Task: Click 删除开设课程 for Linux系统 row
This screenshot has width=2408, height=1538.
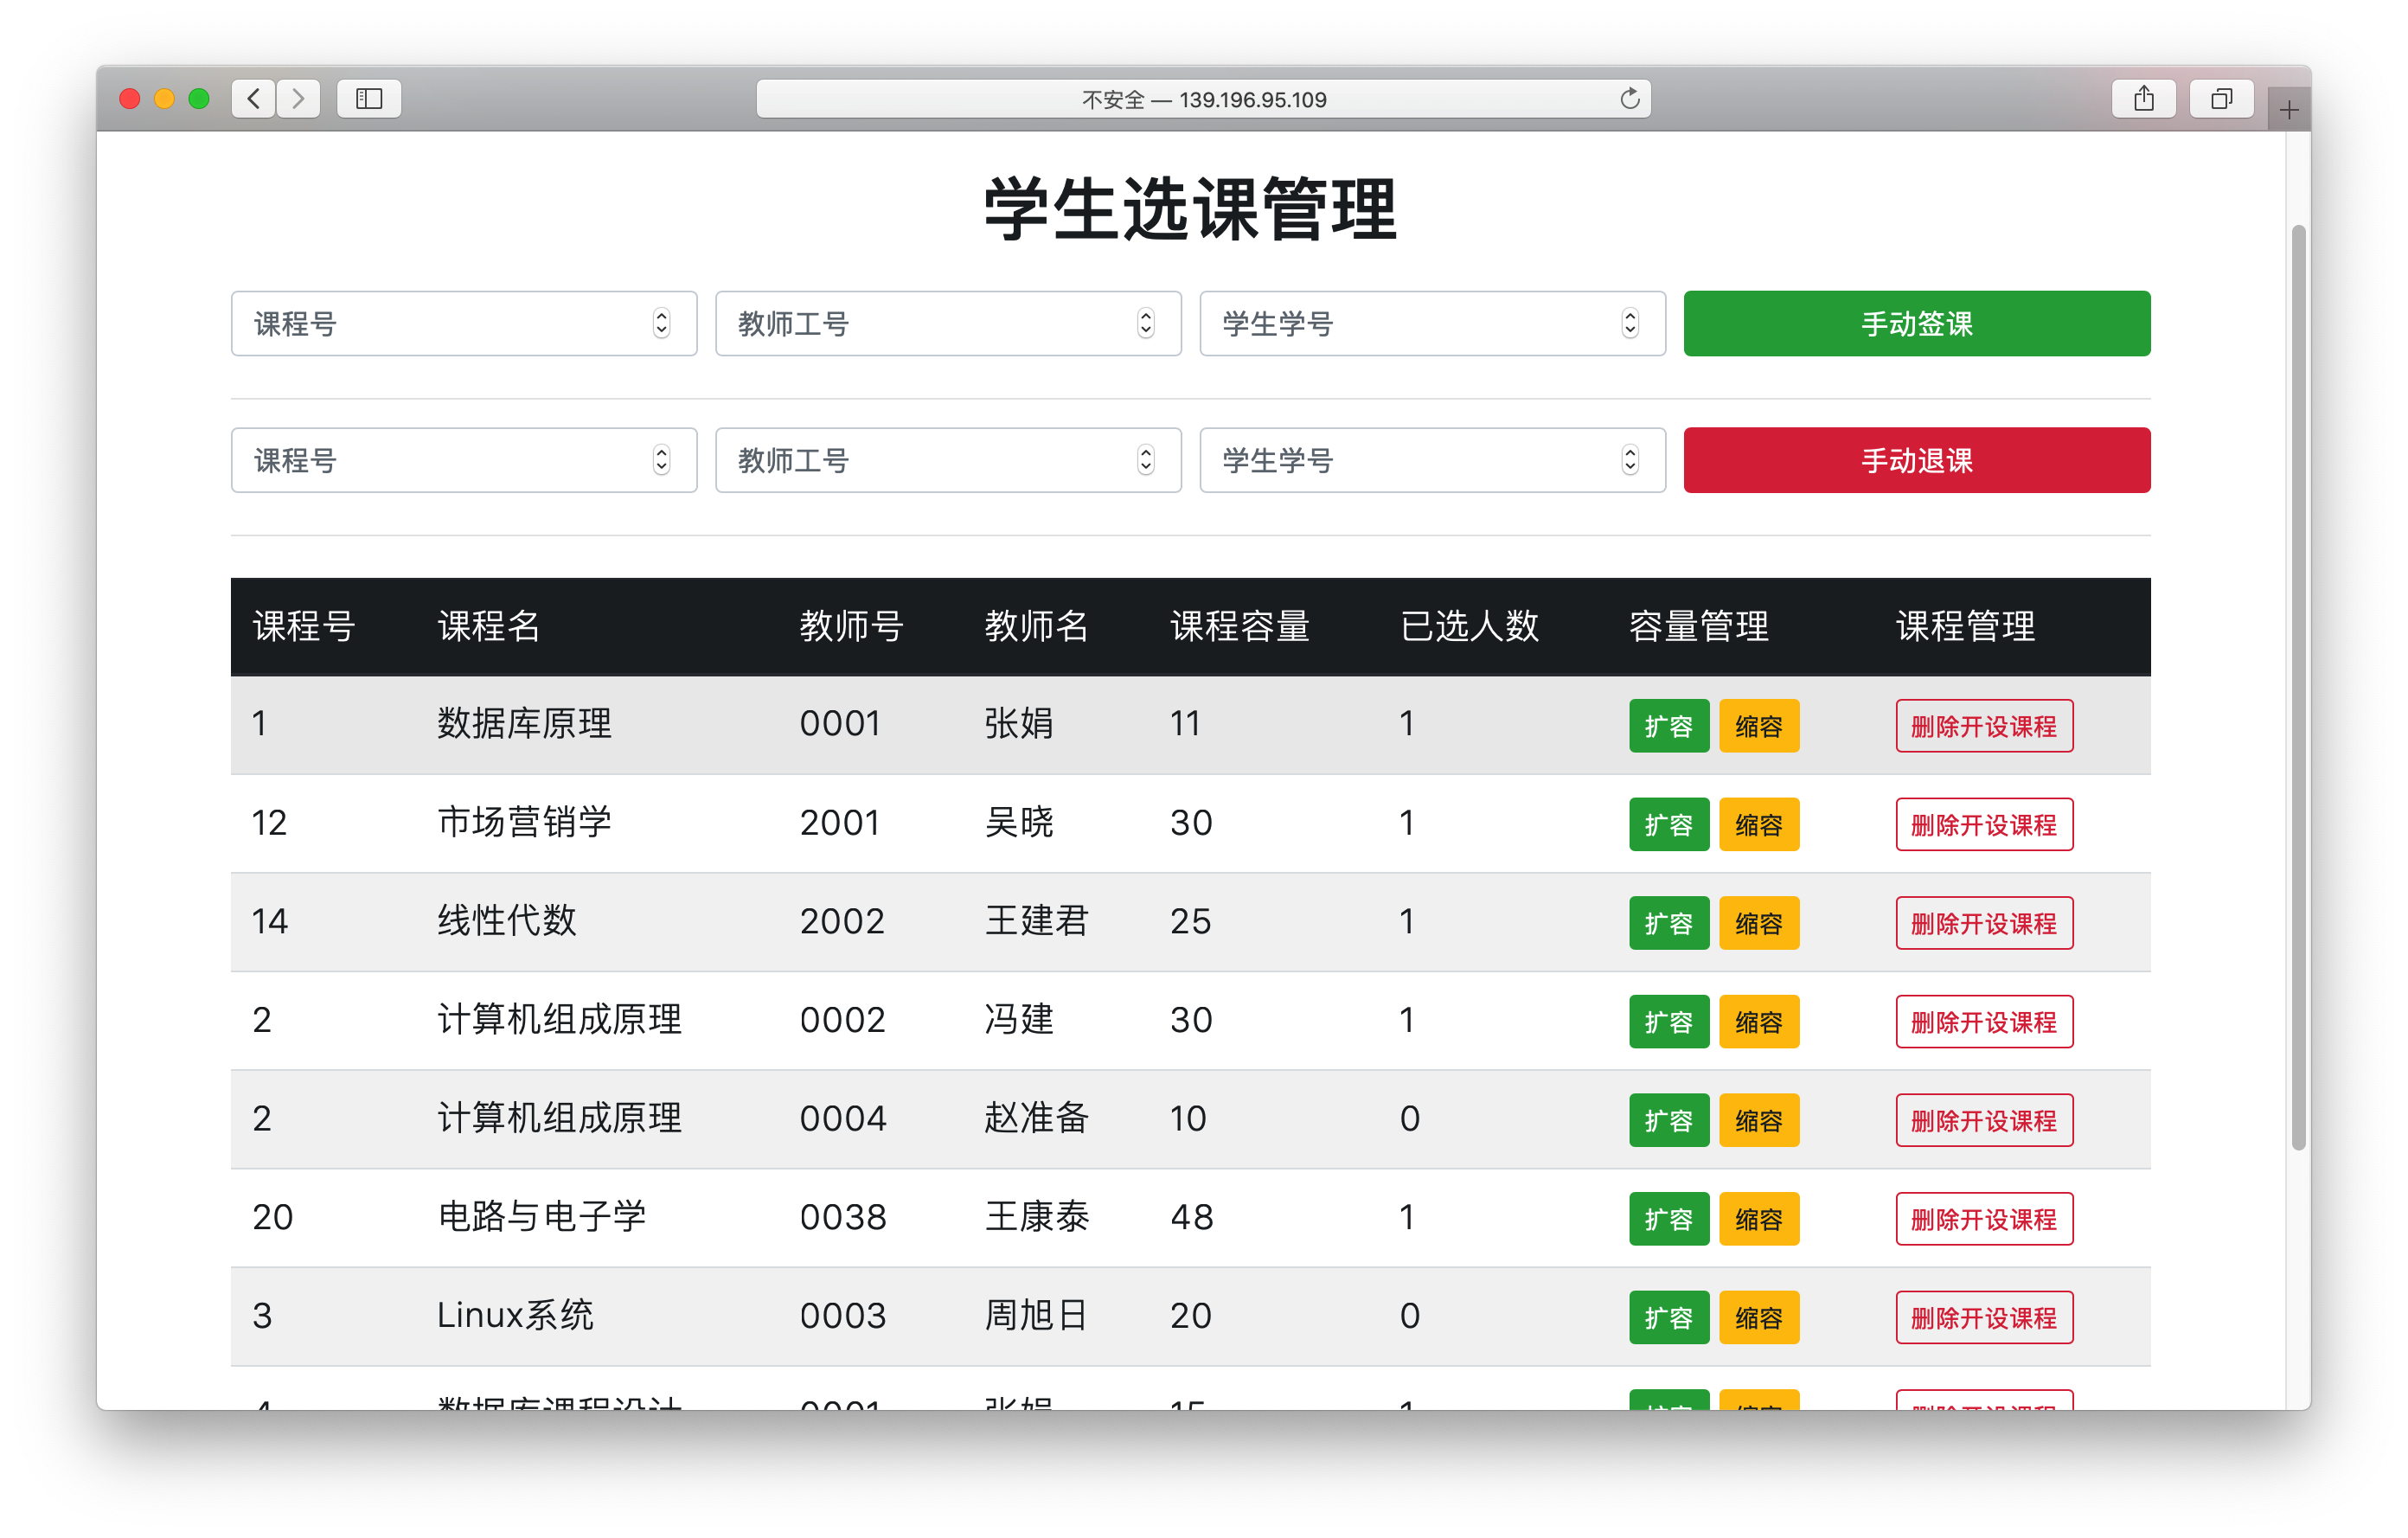Action: pyautogui.click(x=1983, y=1317)
